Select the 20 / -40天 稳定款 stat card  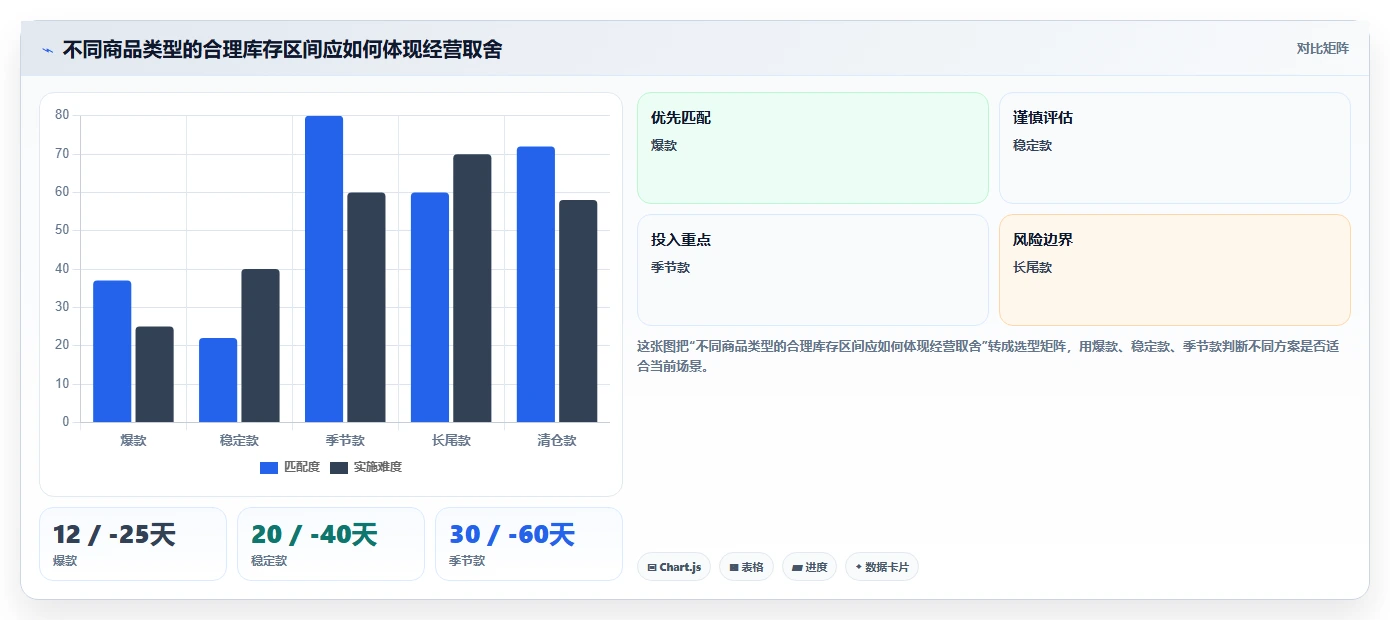click(331, 544)
